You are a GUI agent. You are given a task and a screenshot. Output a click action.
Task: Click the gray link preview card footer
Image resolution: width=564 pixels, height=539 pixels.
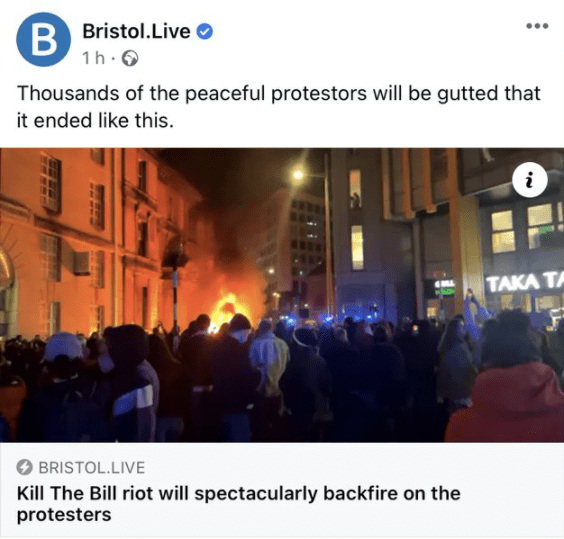(x=282, y=490)
